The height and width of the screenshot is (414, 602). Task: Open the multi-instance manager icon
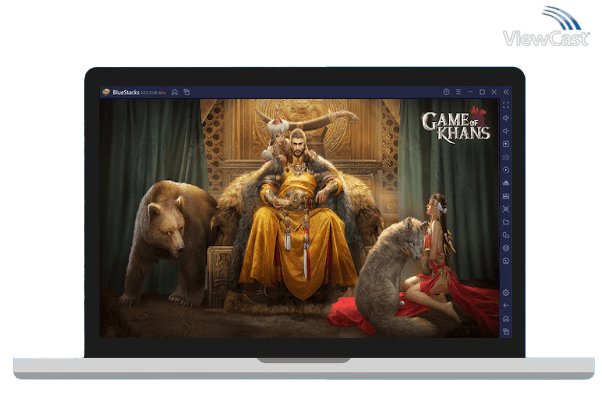(x=506, y=235)
